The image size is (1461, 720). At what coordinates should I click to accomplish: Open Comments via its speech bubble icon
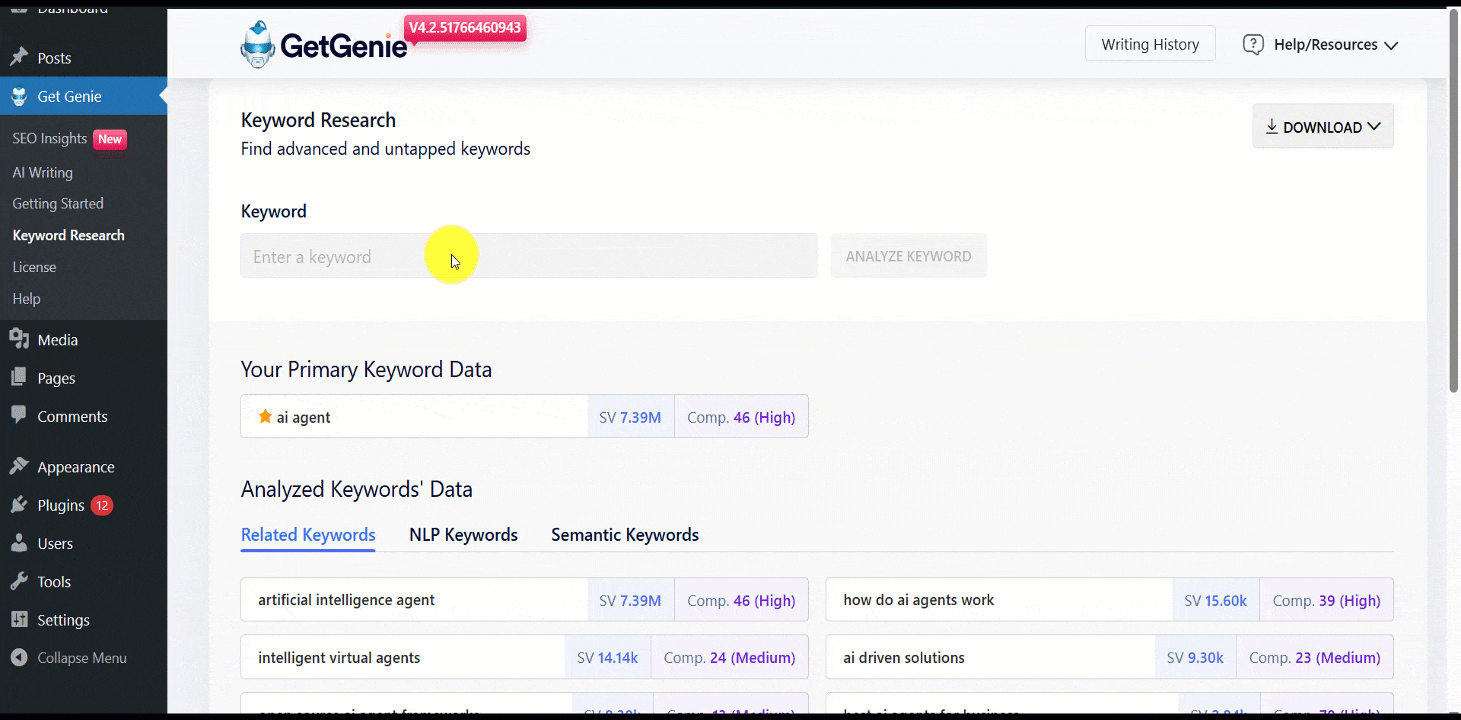click(x=20, y=416)
